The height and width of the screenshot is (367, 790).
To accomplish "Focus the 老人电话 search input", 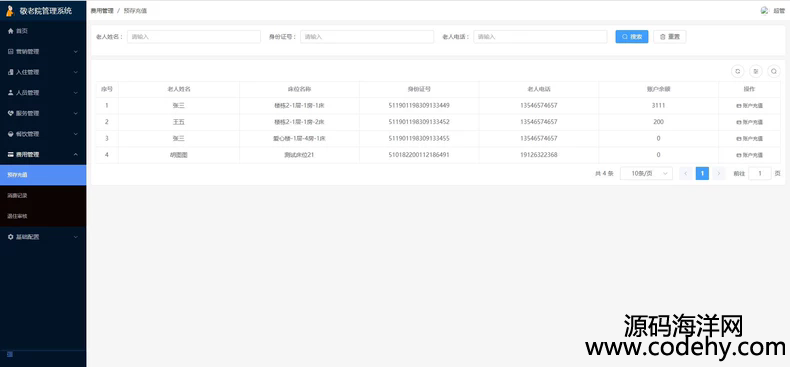I will click(x=540, y=37).
